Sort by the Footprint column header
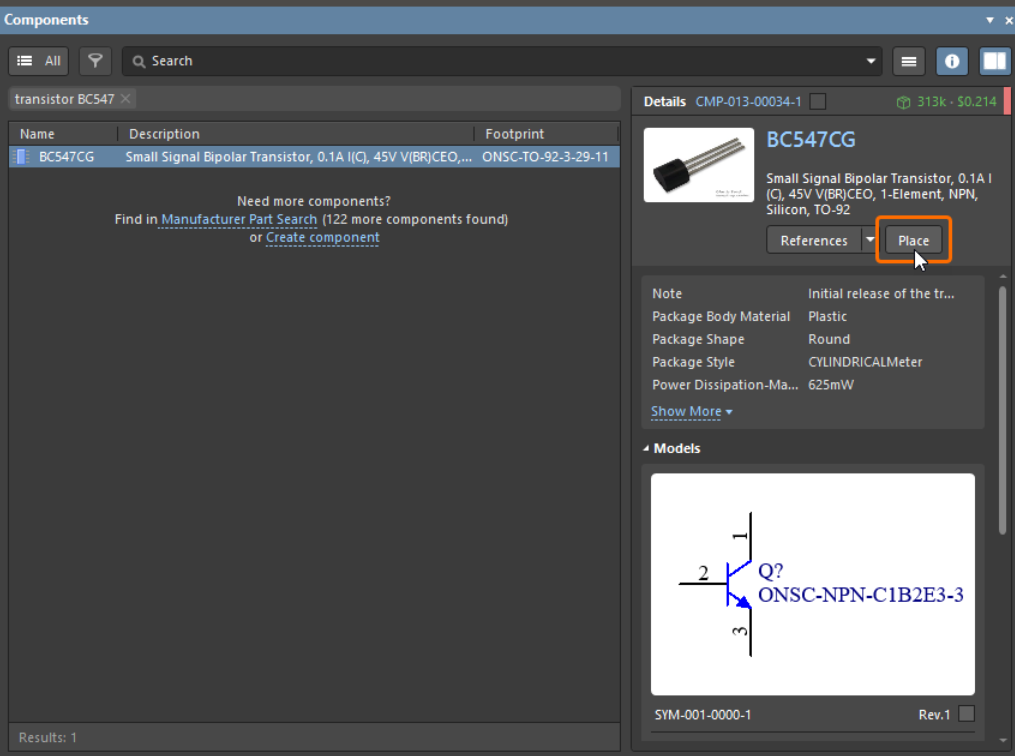Screen dimensions: 1015x756 (547, 134)
